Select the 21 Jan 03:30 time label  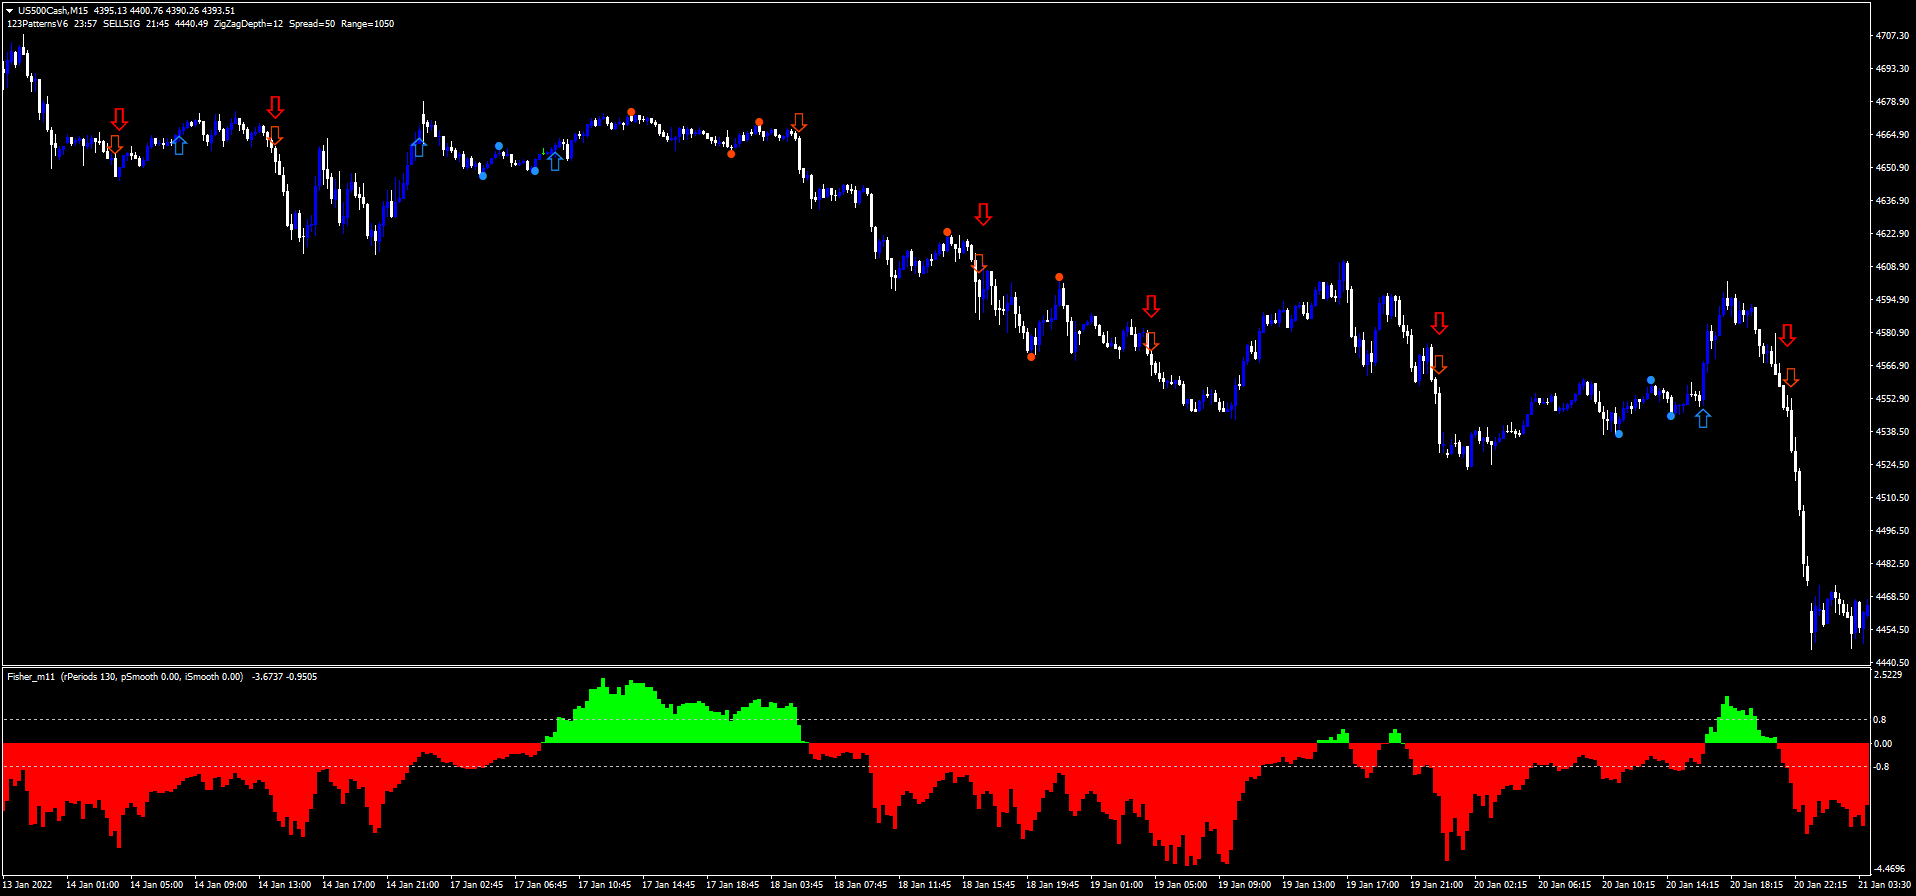pos(1884,884)
